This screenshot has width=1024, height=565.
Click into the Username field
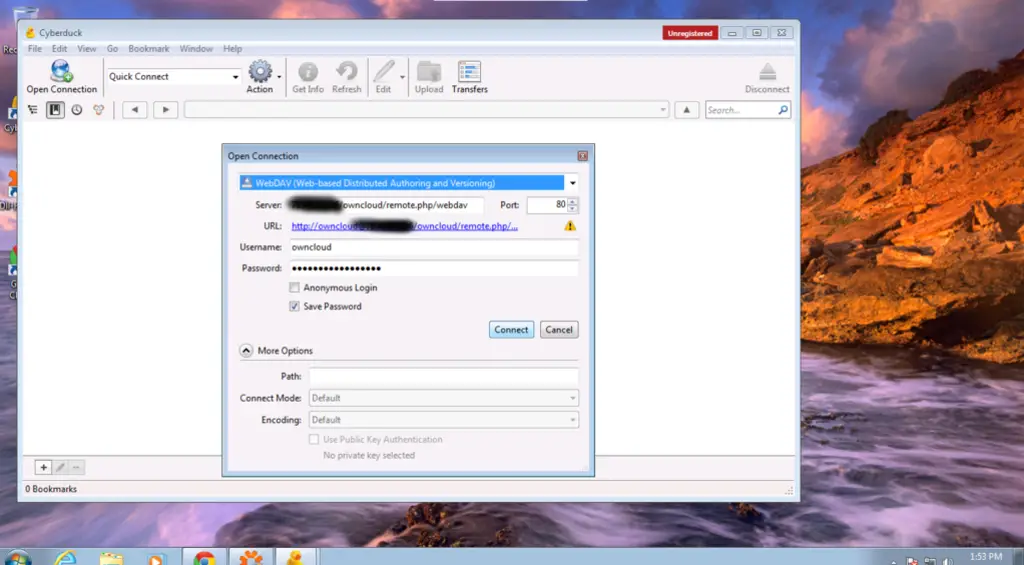[434, 247]
